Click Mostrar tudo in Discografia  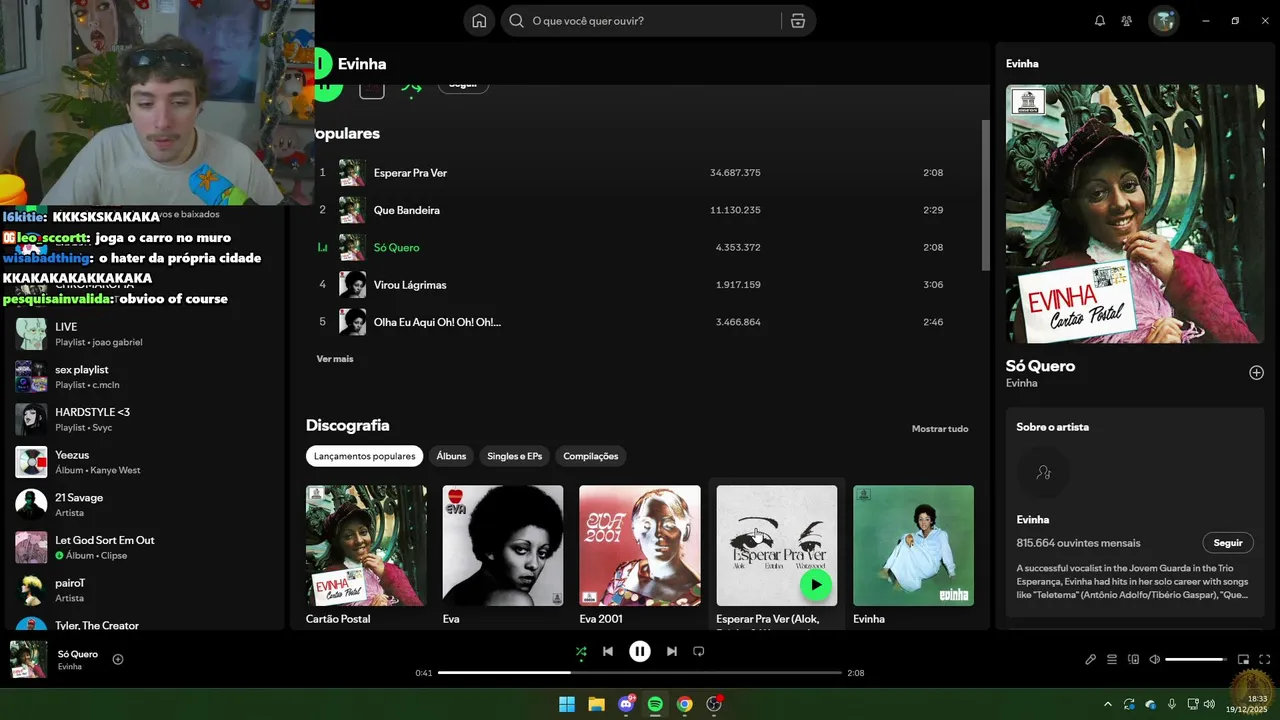point(940,429)
